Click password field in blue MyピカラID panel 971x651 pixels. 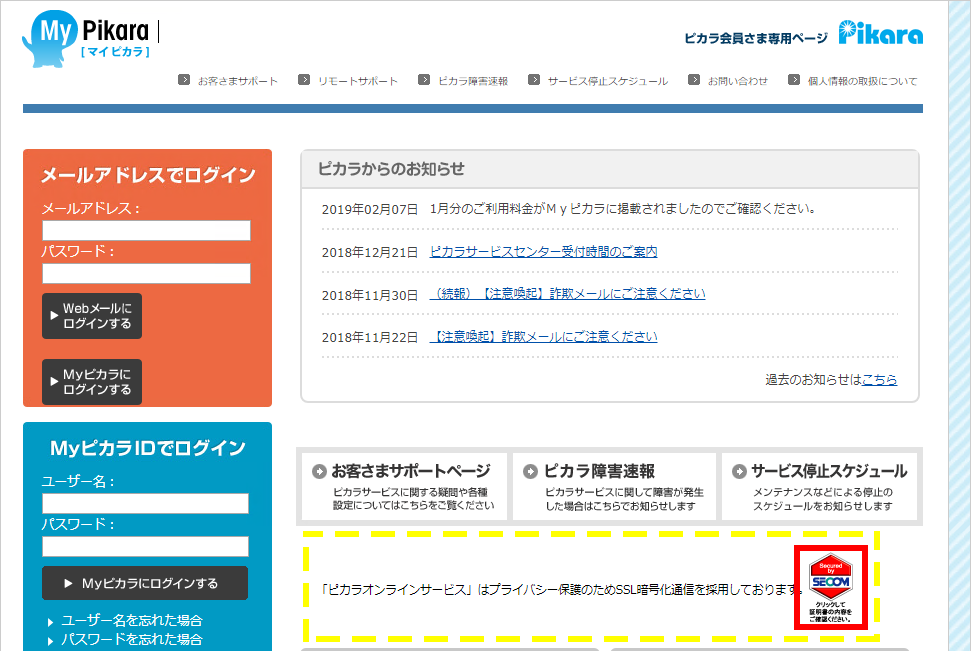[146, 546]
